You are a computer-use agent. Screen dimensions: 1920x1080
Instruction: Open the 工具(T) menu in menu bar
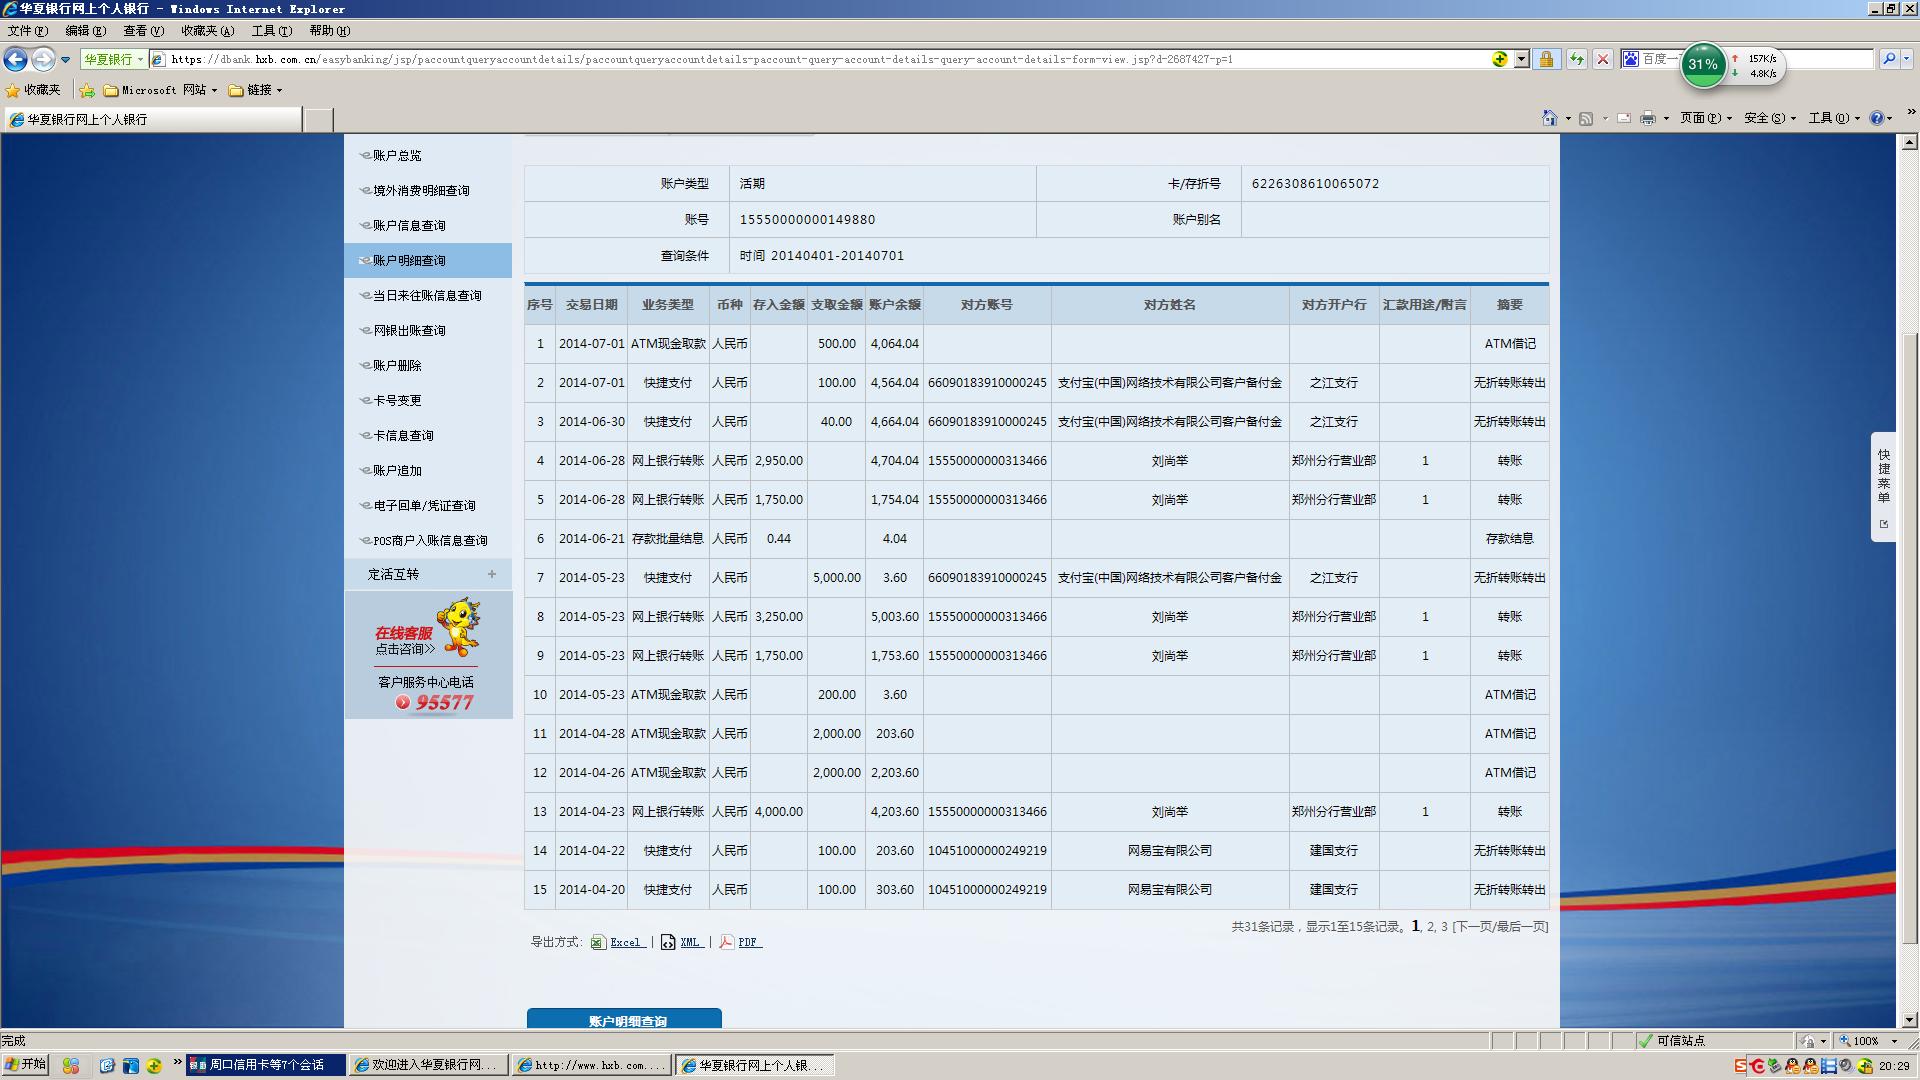[x=271, y=31]
